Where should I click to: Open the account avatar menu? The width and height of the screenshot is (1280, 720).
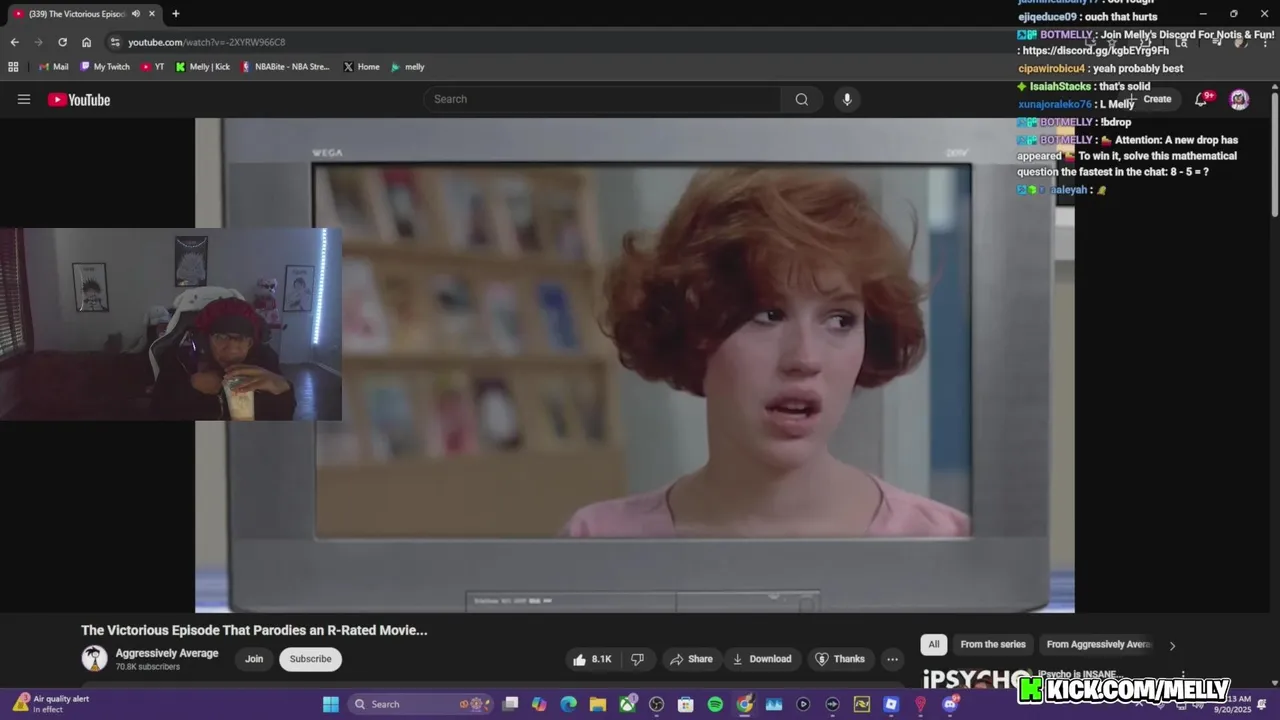(x=1239, y=99)
